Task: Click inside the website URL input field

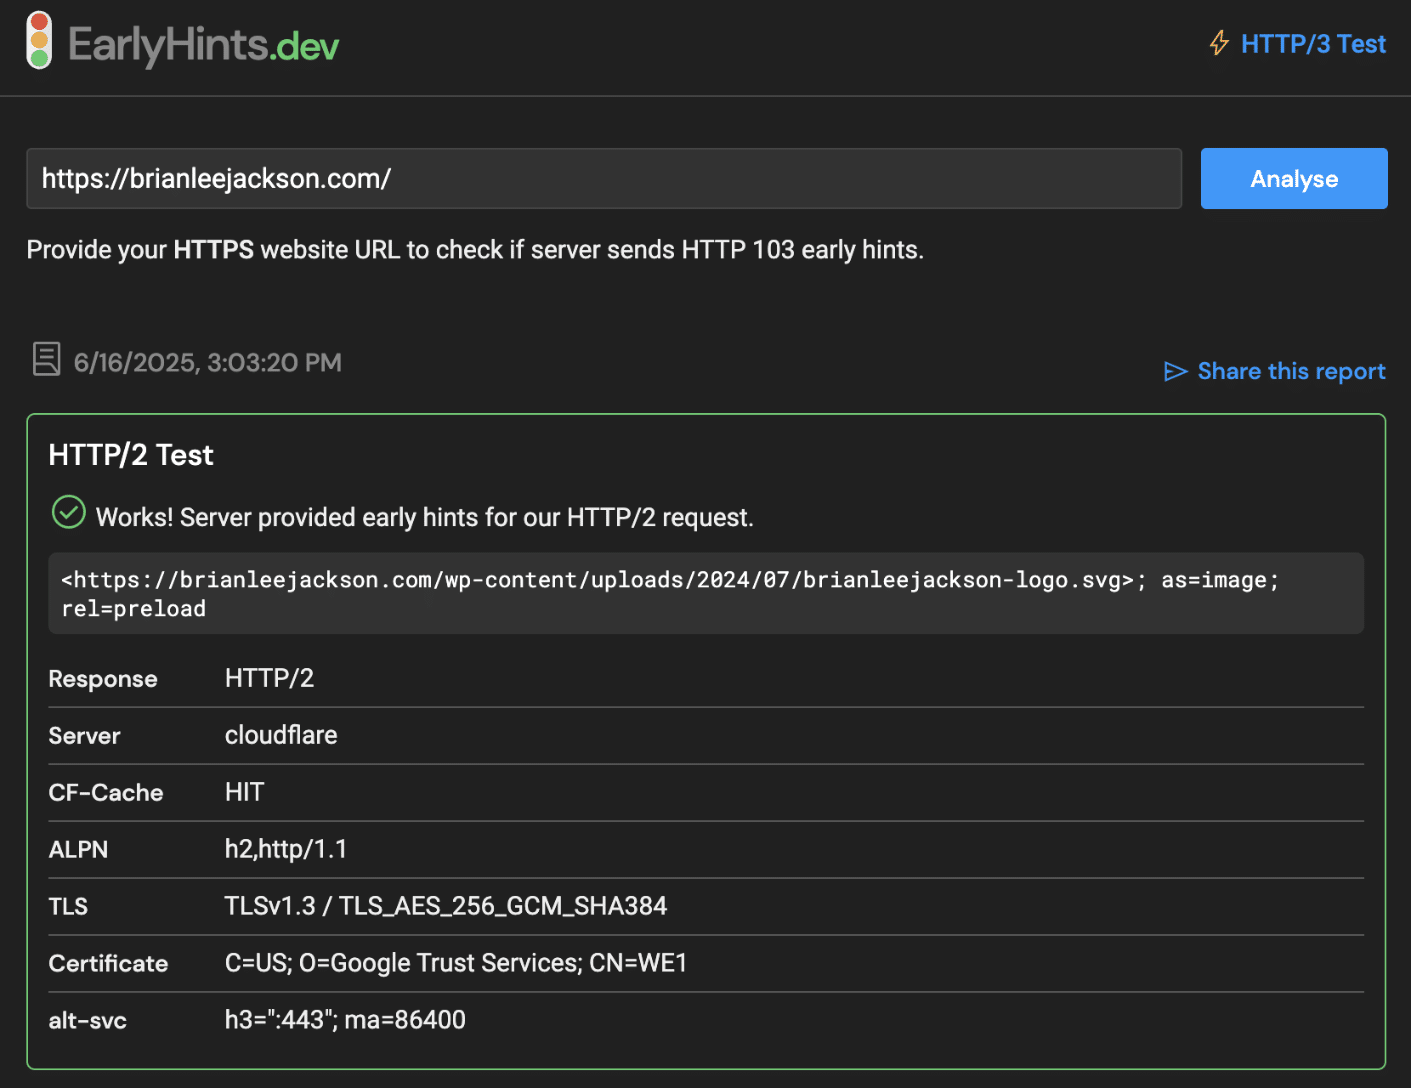Action: [x=600, y=178]
